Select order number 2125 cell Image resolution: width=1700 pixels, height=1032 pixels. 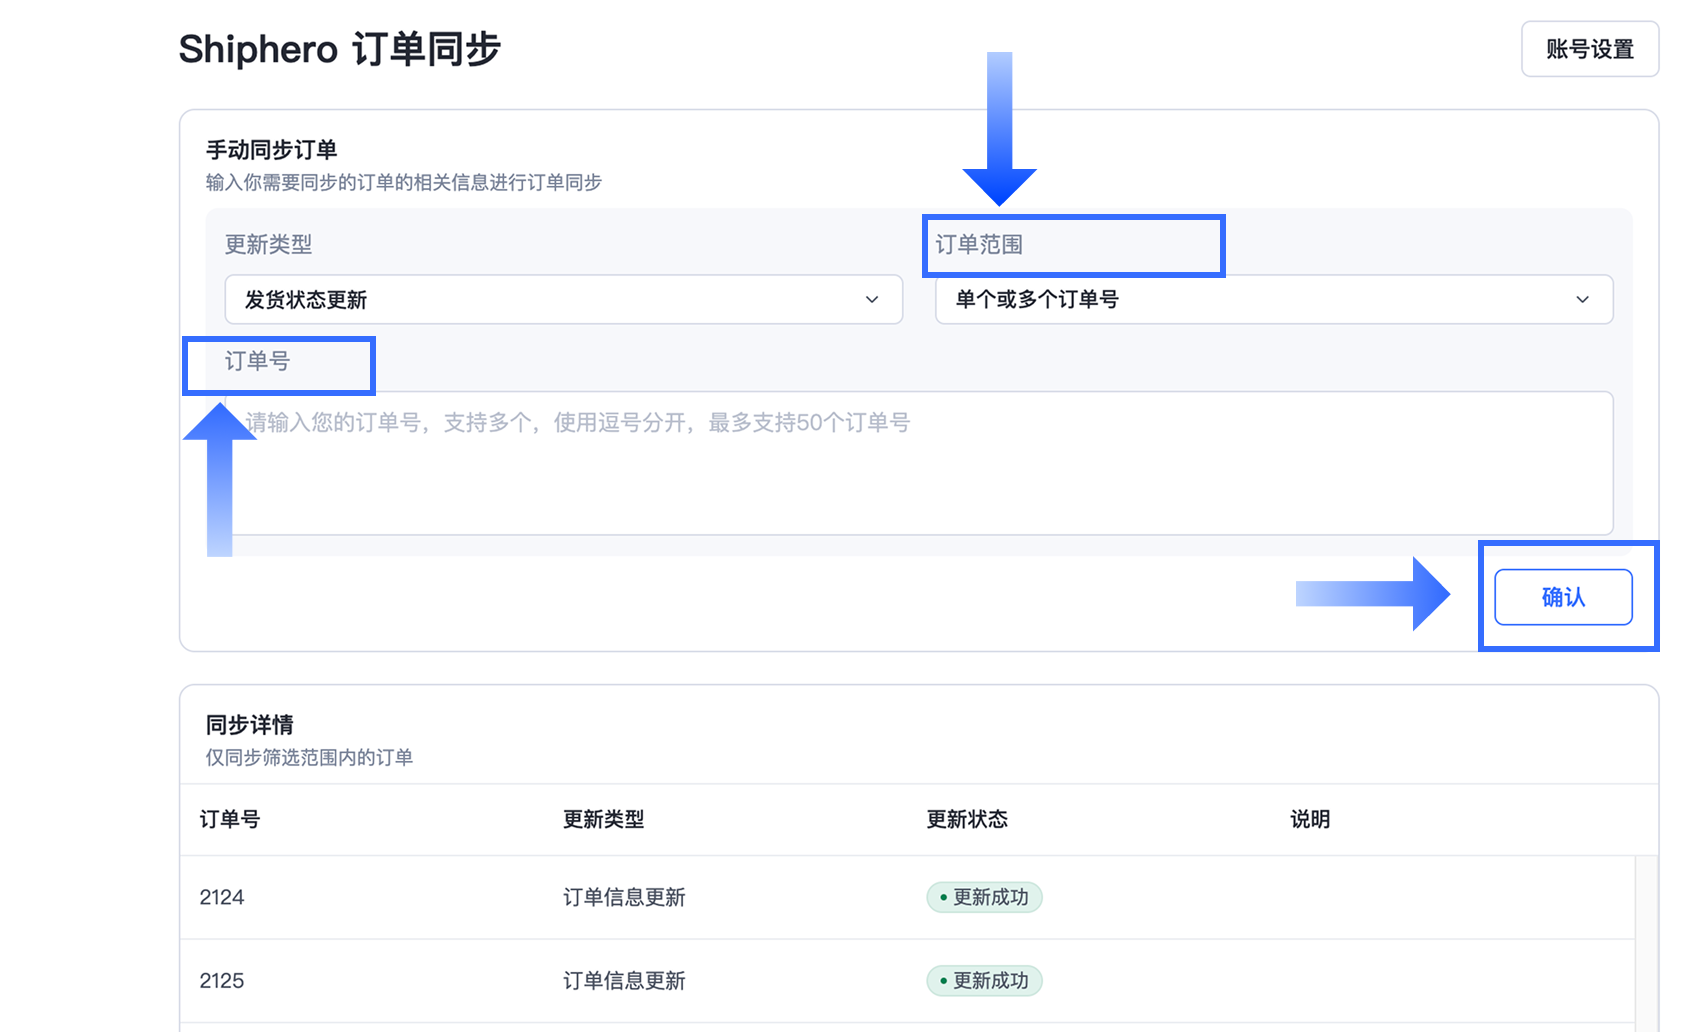(222, 981)
